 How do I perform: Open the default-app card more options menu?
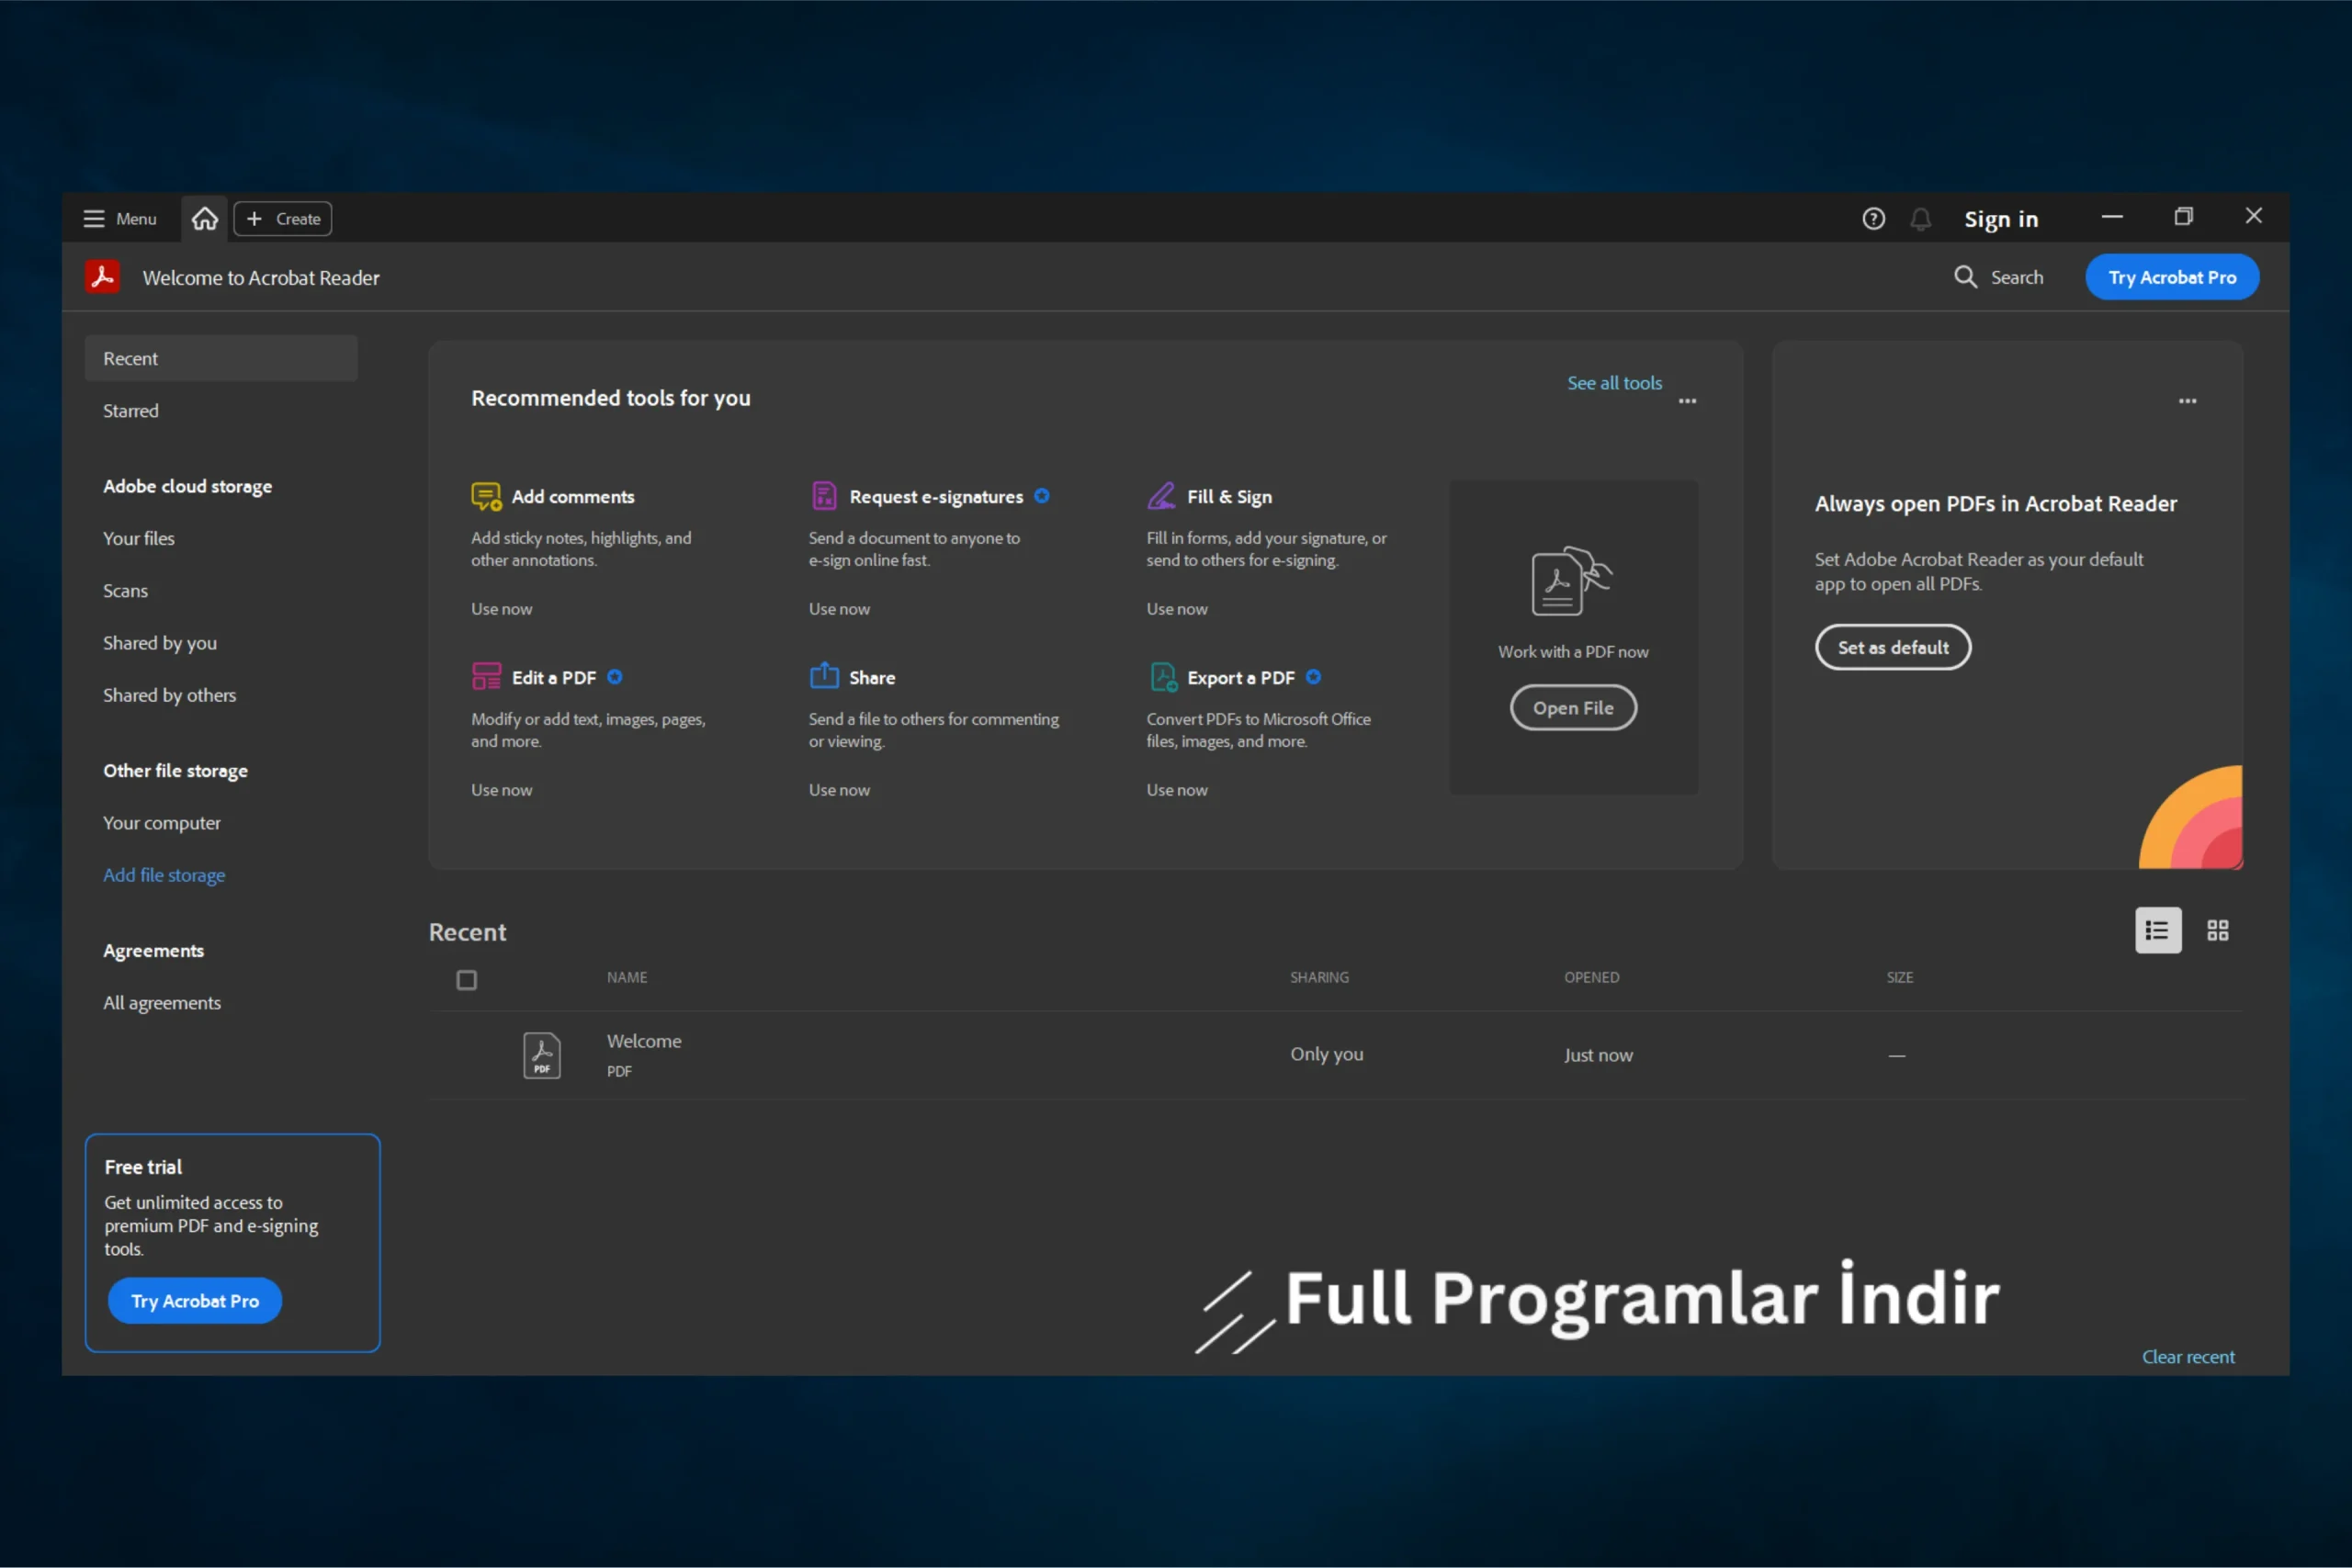tap(2187, 401)
